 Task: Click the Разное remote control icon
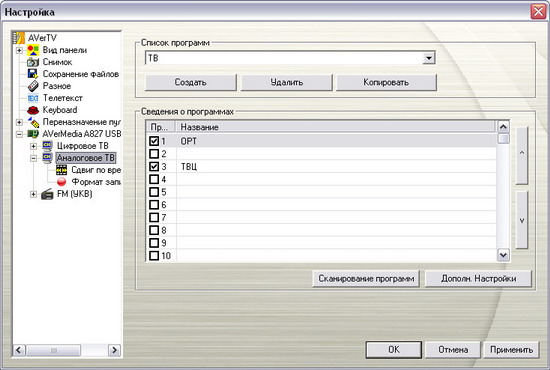(33, 86)
